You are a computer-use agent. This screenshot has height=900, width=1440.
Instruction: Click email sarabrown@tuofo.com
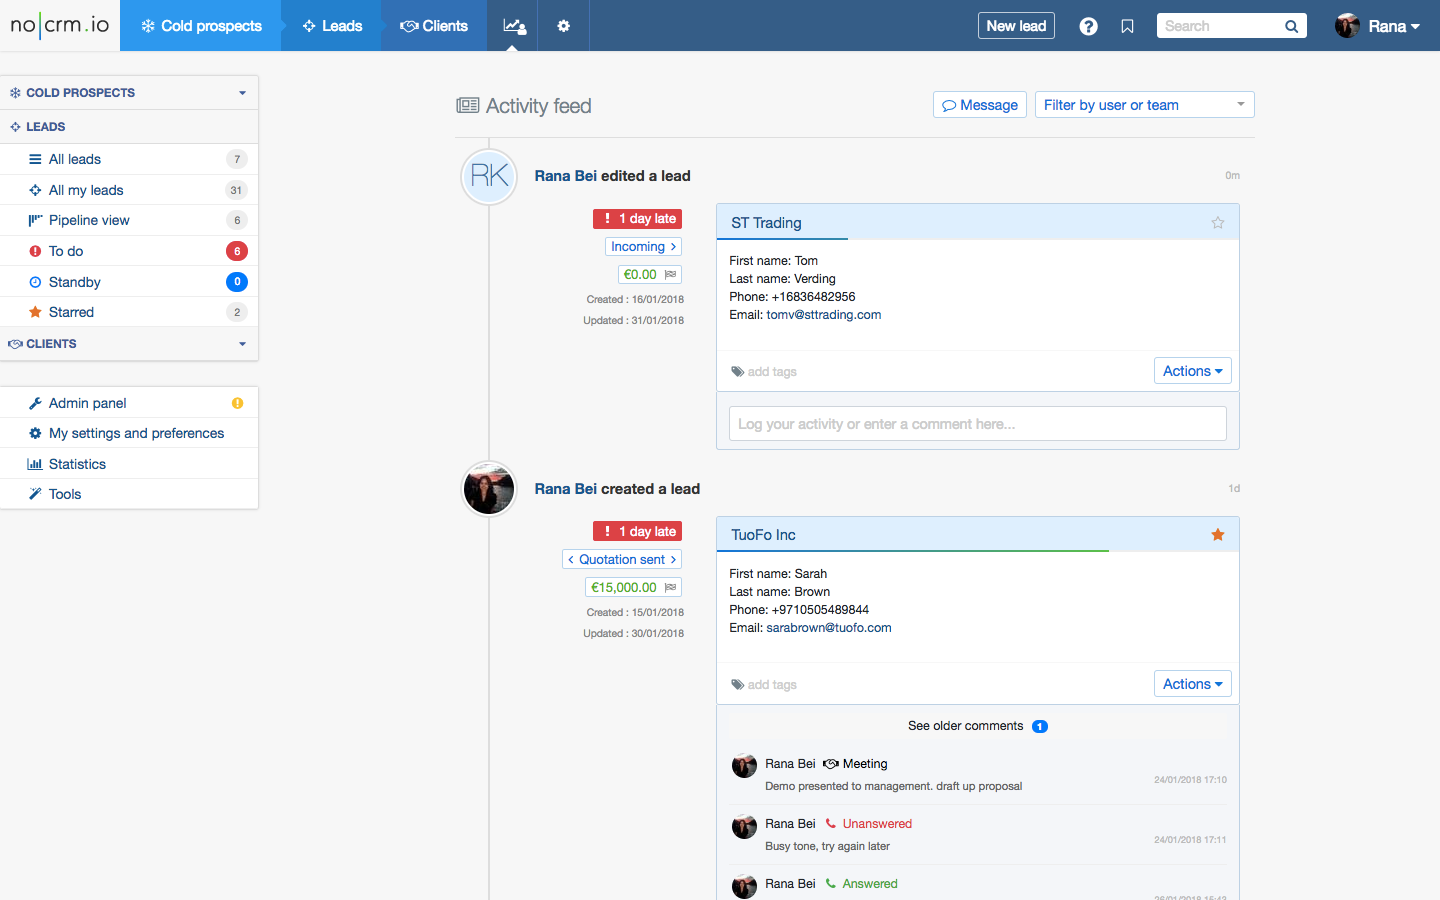[829, 628]
